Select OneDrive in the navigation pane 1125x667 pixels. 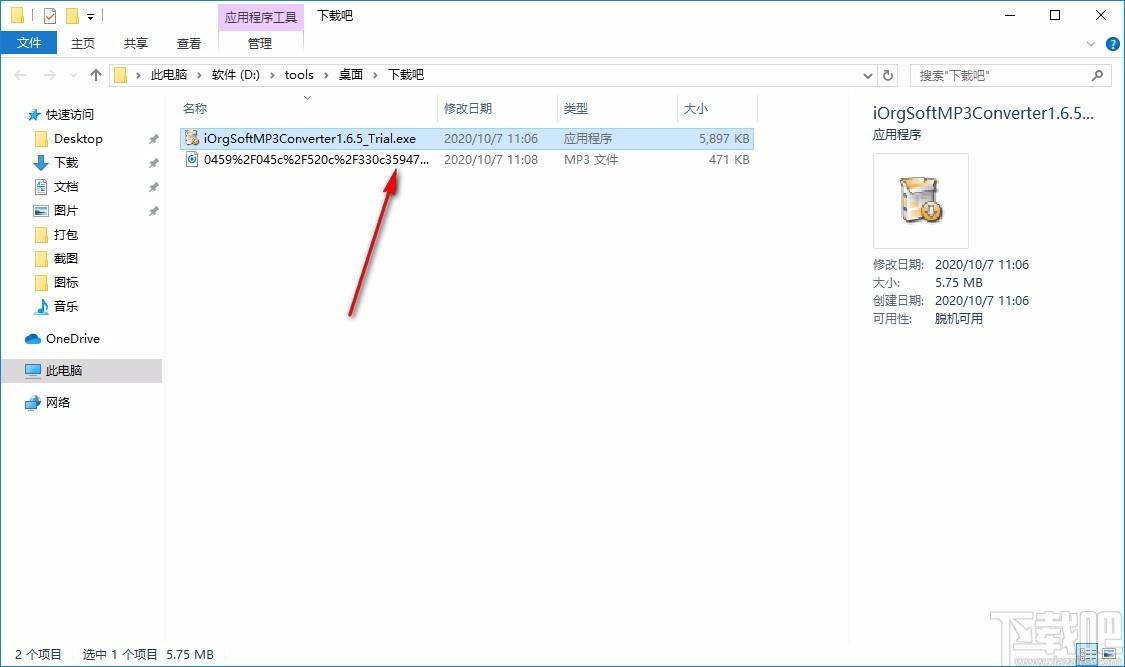point(72,339)
